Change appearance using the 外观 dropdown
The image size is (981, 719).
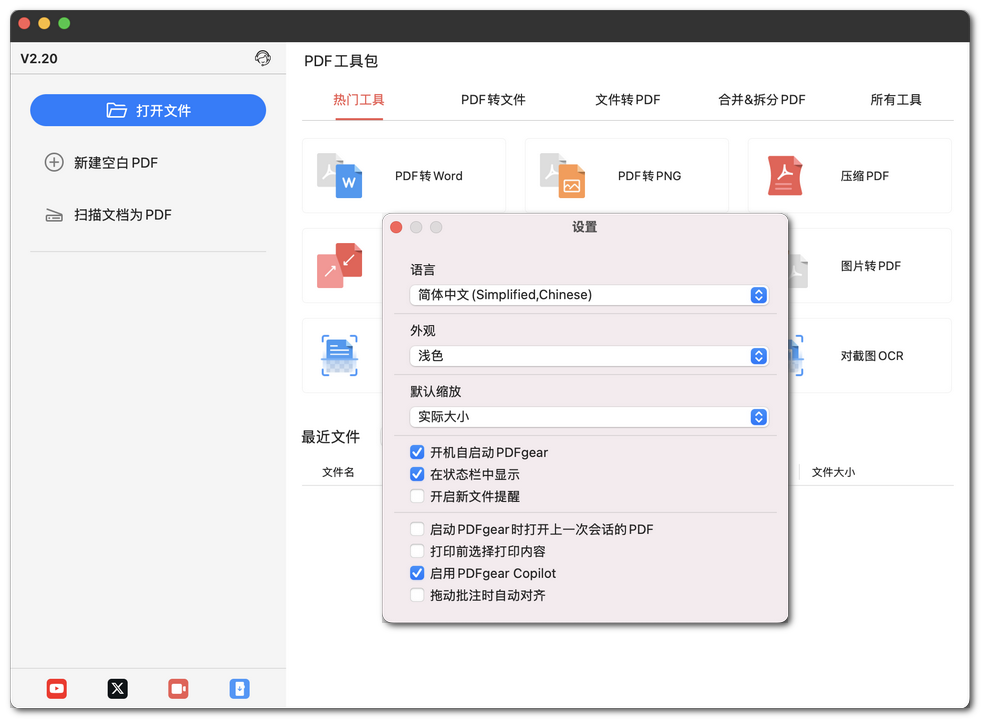pos(589,356)
